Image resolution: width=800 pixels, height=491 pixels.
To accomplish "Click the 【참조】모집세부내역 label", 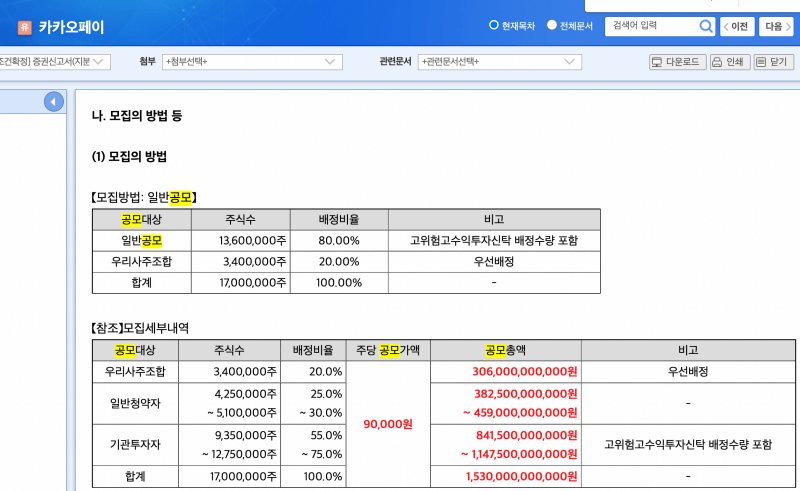I will [x=140, y=328].
